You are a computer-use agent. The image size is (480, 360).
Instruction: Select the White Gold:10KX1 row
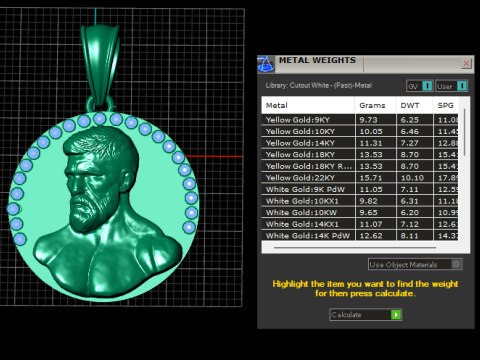360,201
